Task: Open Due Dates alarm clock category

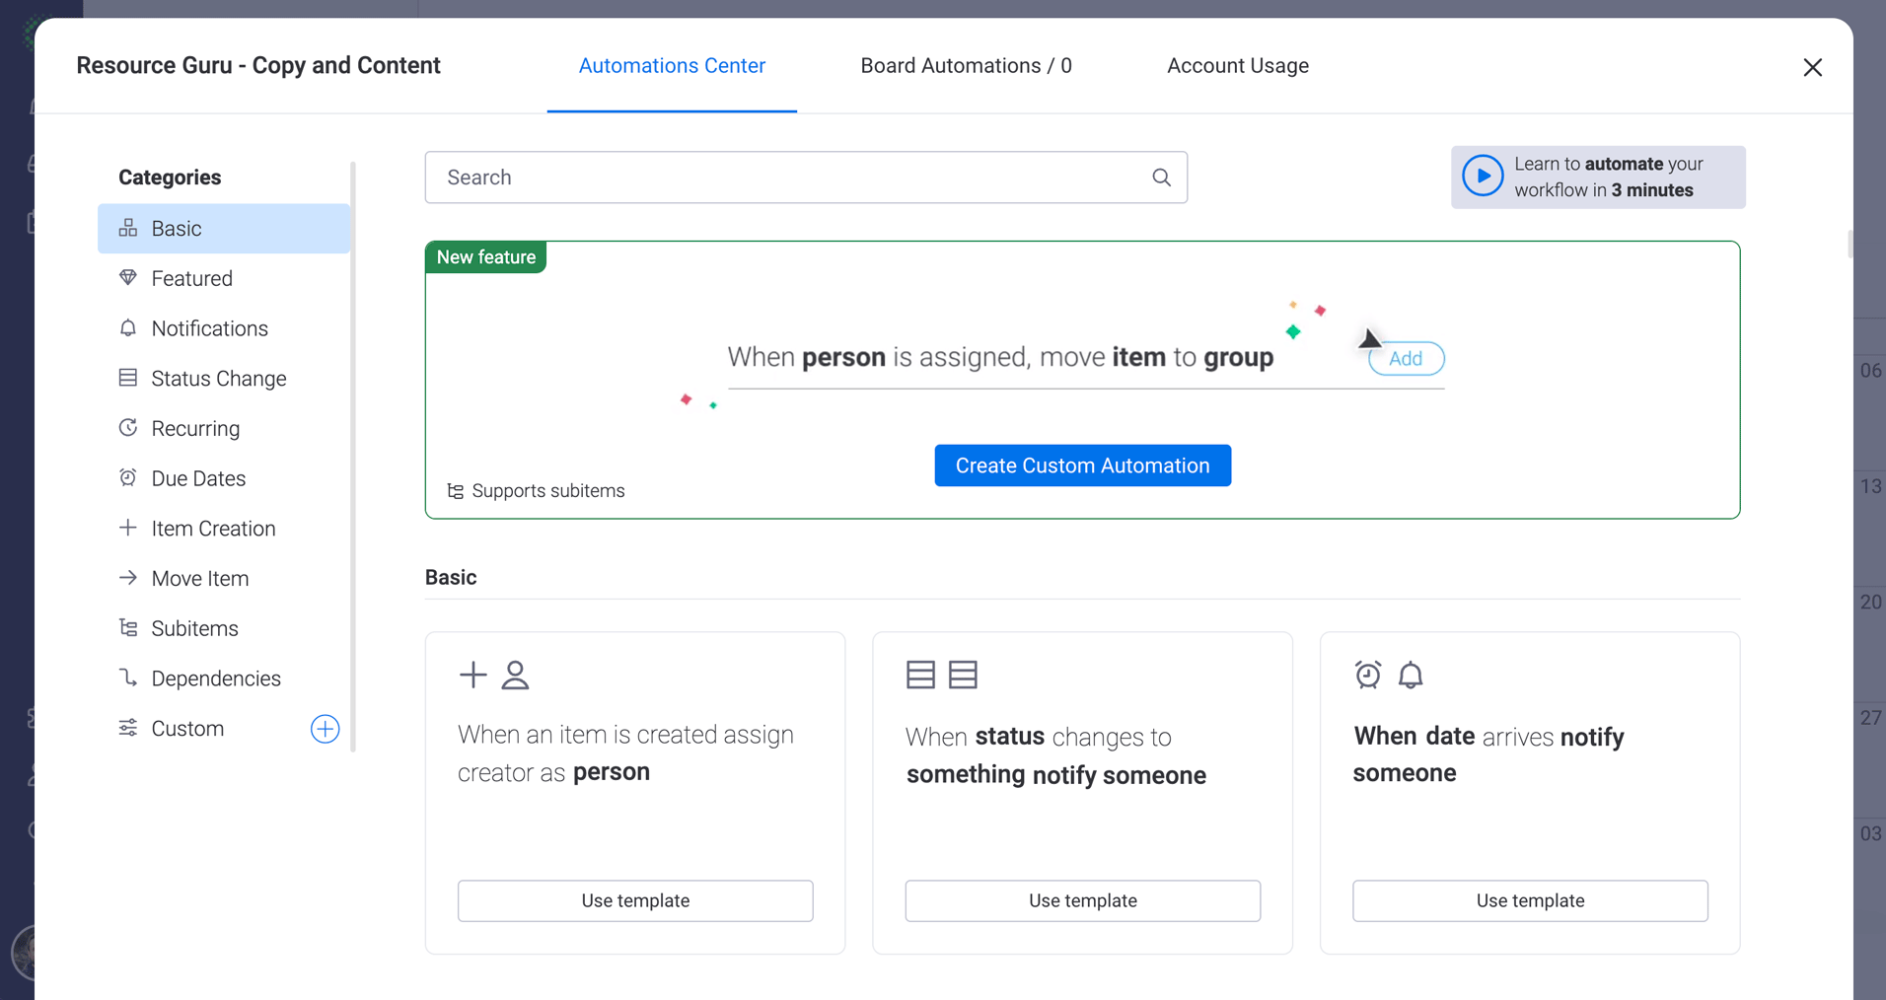Action: click(x=128, y=478)
